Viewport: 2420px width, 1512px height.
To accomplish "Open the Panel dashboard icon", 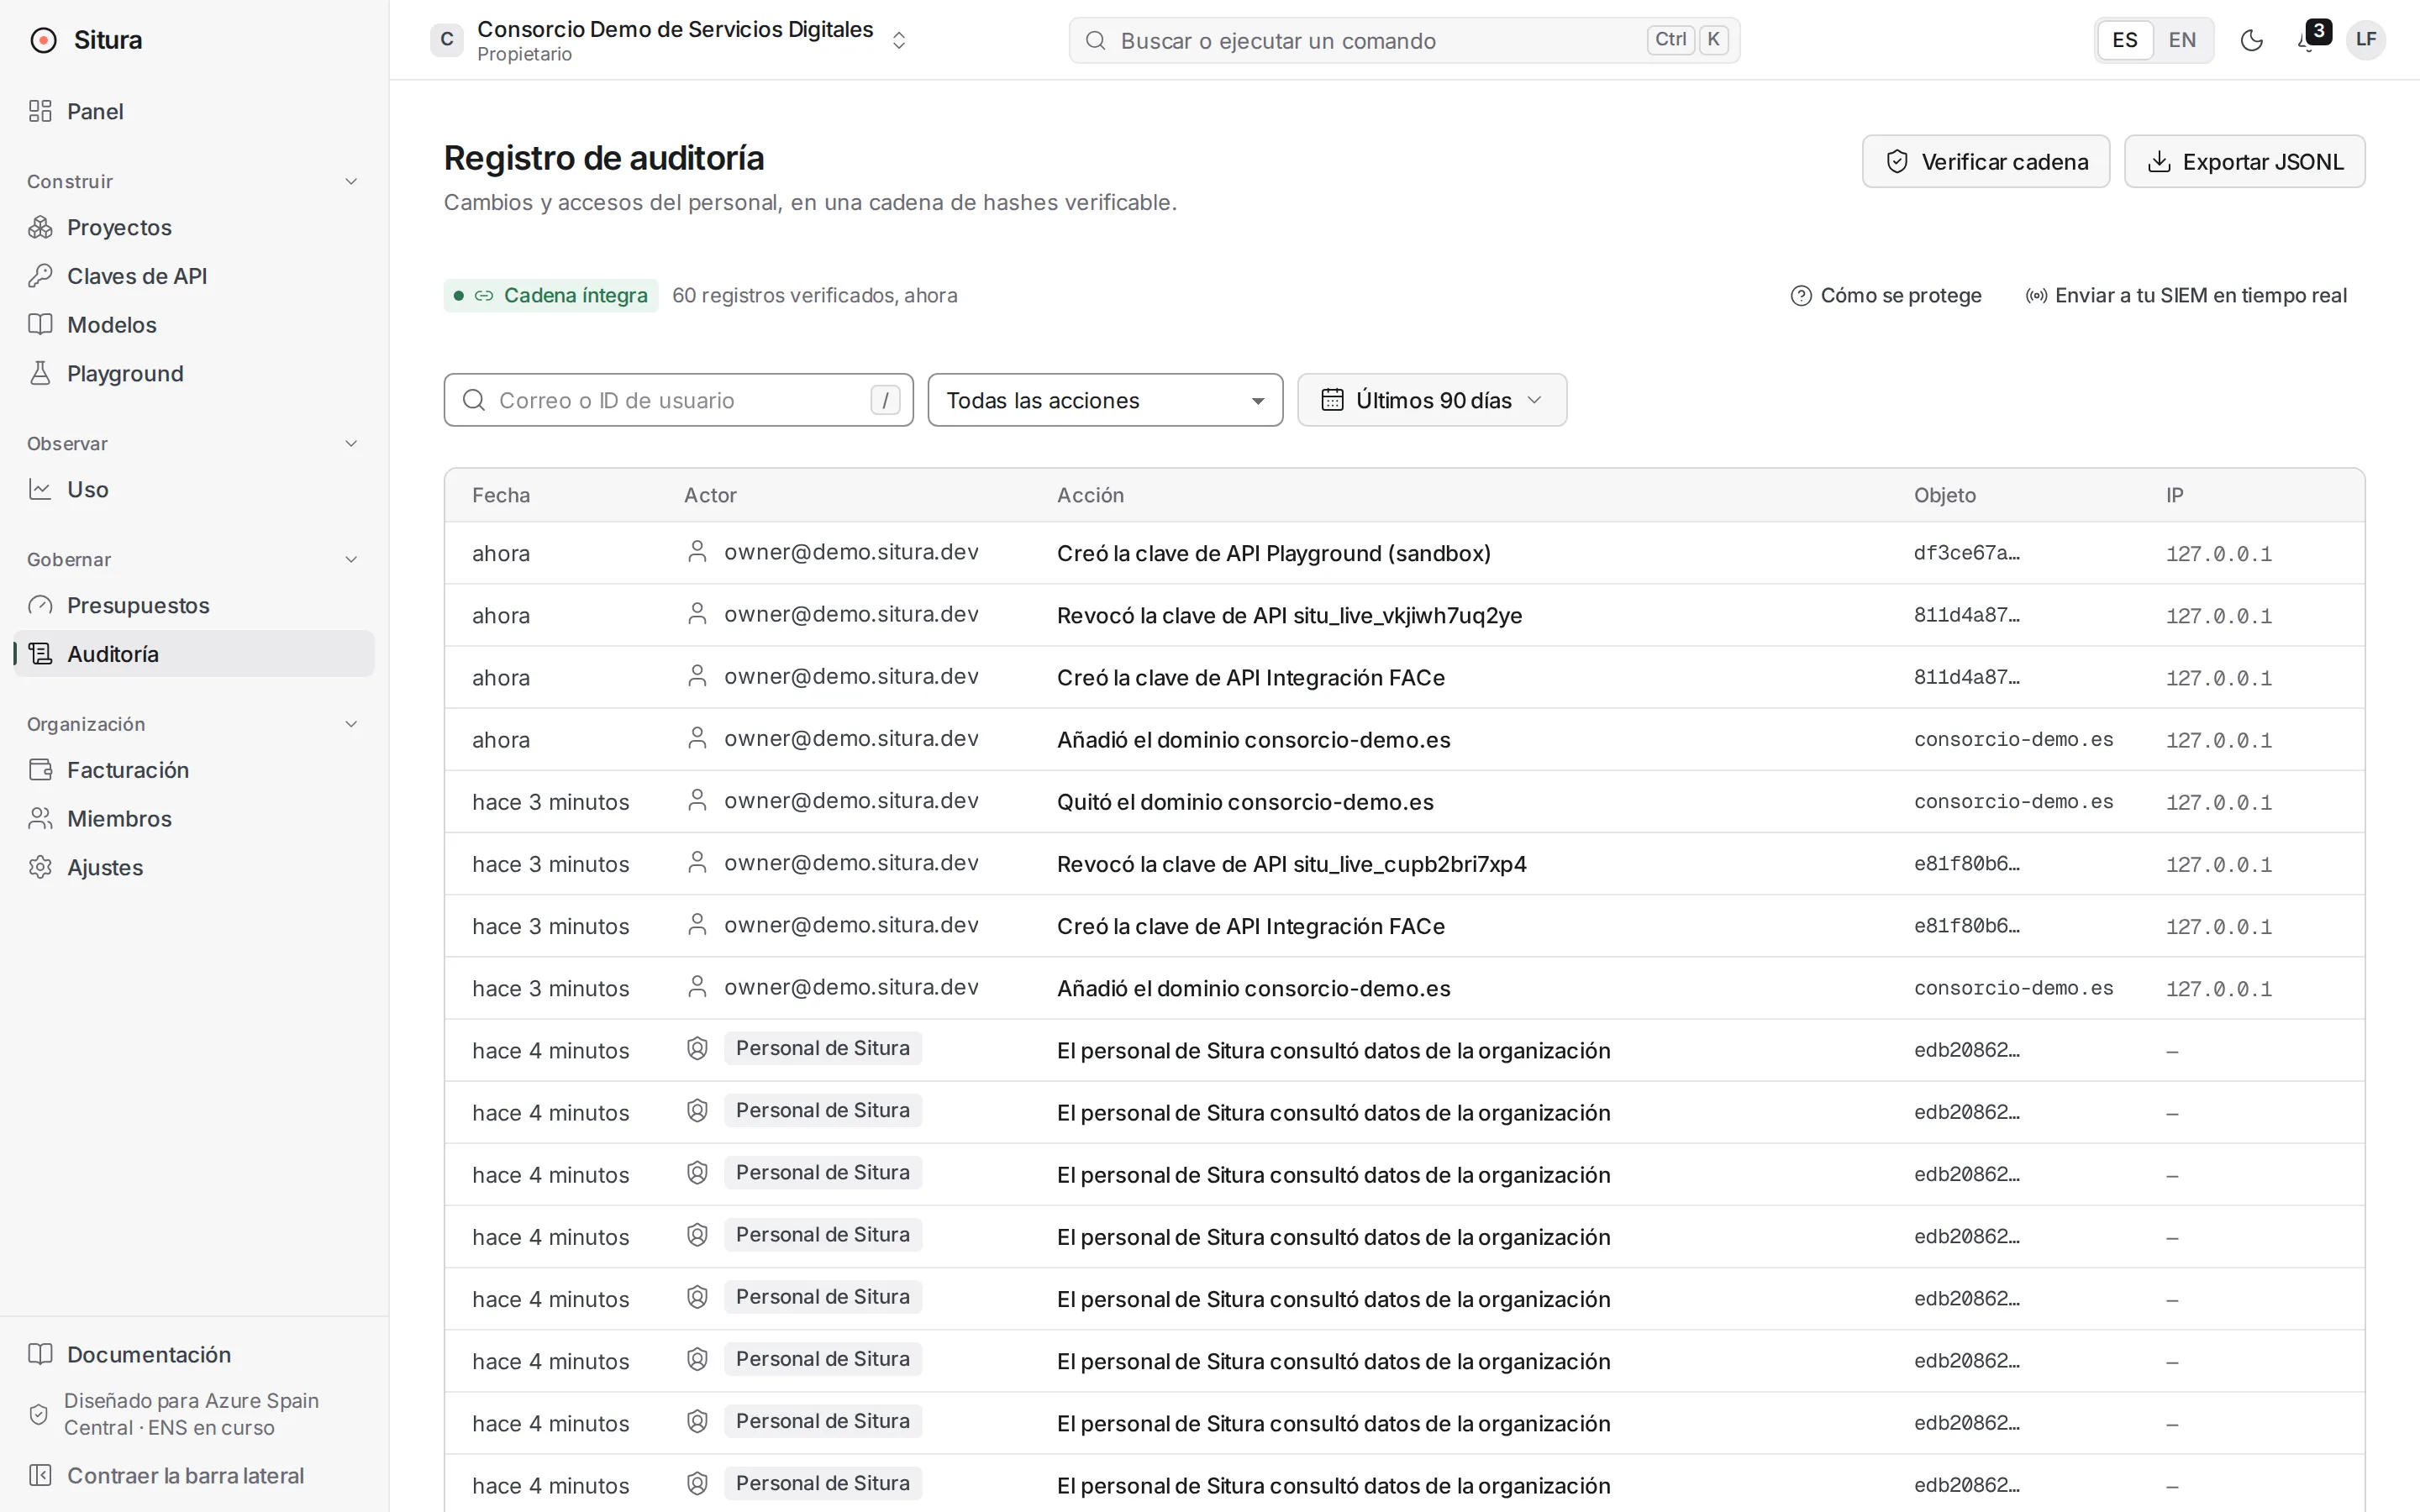I will click(40, 111).
